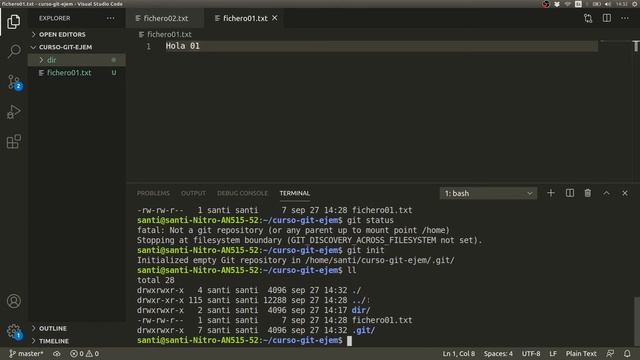
Task: Click Ln 1, Col 8 position indicator
Action: (459, 353)
